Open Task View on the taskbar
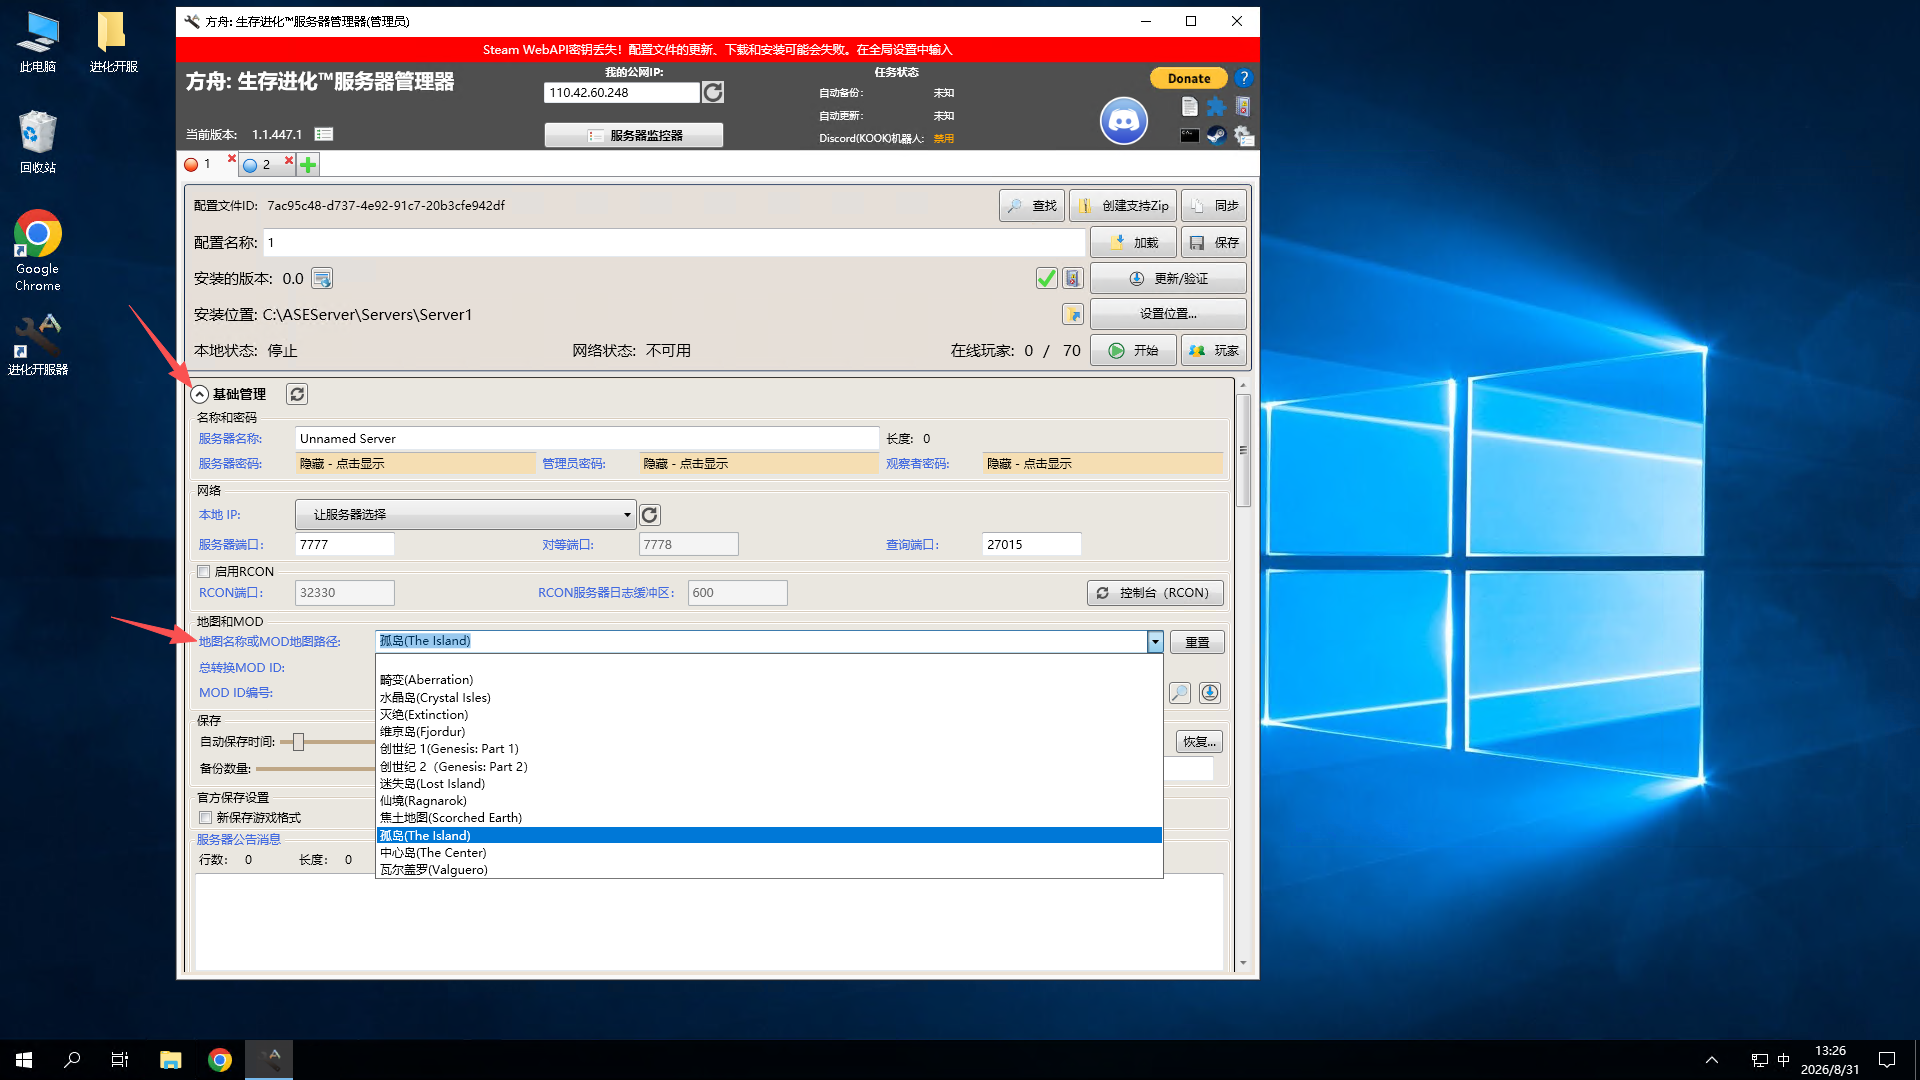The height and width of the screenshot is (1080, 1920). tap(120, 1060)
